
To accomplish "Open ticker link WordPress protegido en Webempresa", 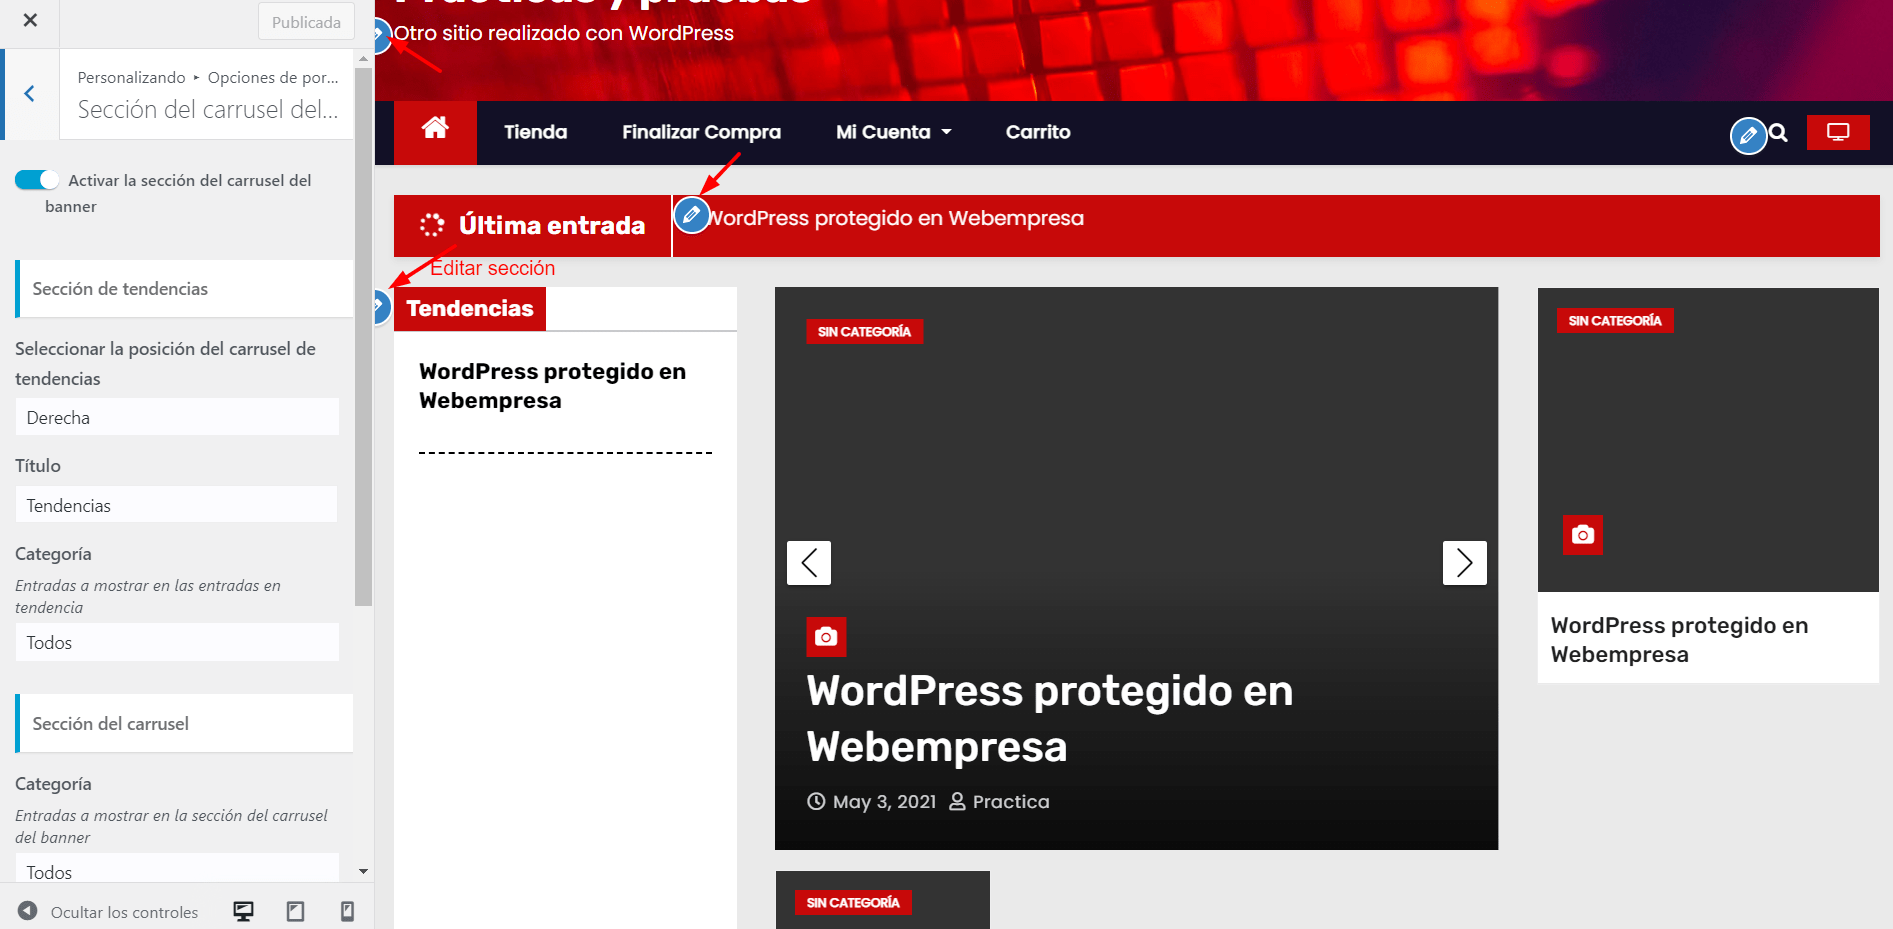I will 897,218.
